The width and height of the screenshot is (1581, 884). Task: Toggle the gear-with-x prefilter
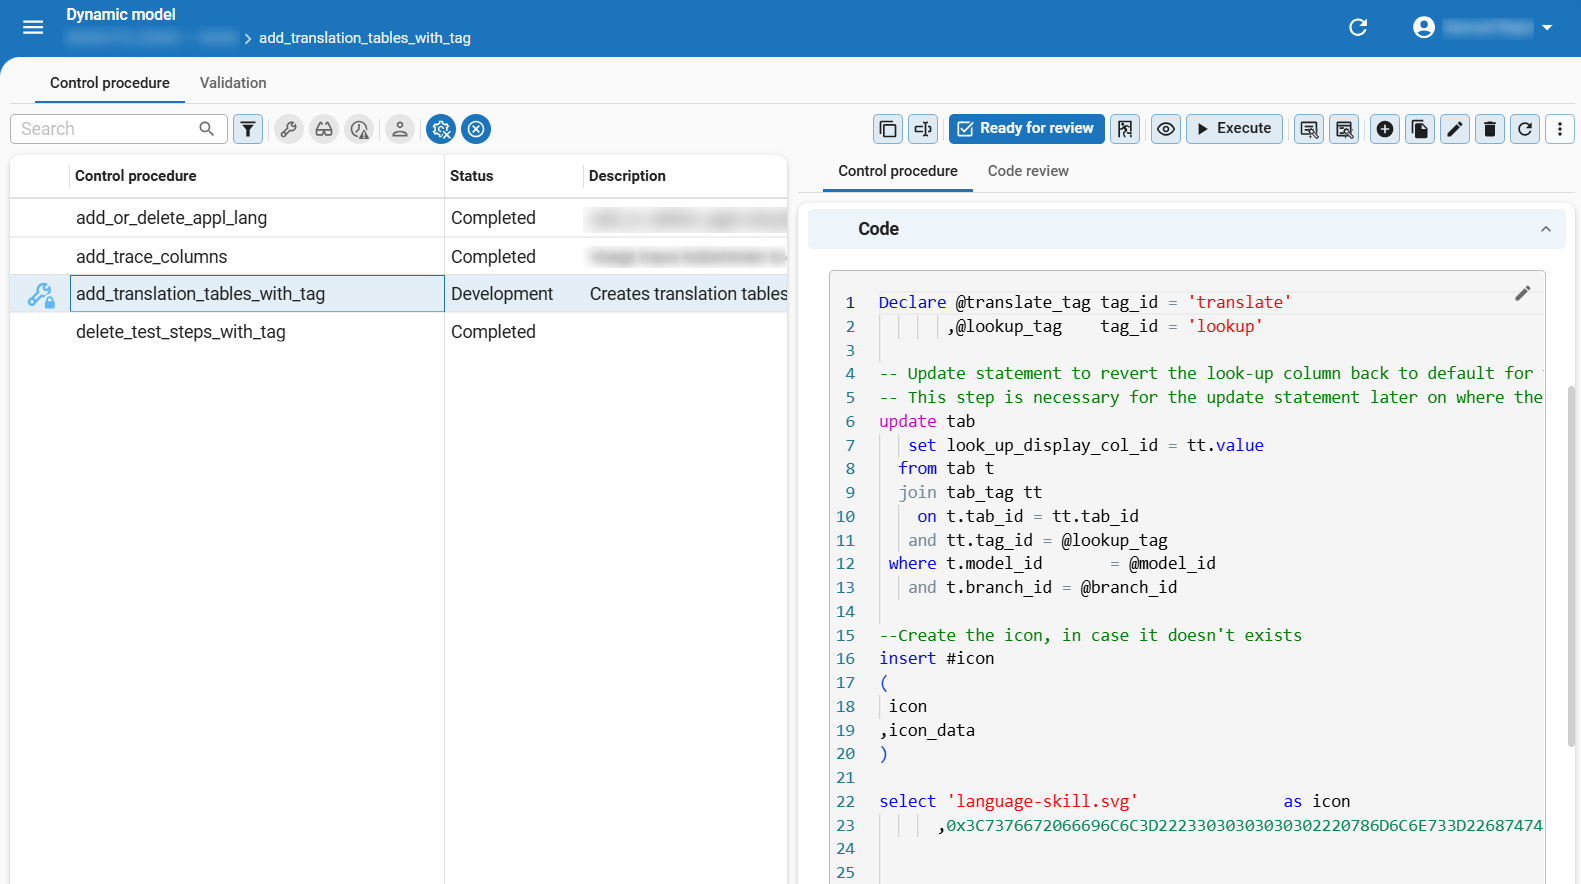(x=441, y=129)
